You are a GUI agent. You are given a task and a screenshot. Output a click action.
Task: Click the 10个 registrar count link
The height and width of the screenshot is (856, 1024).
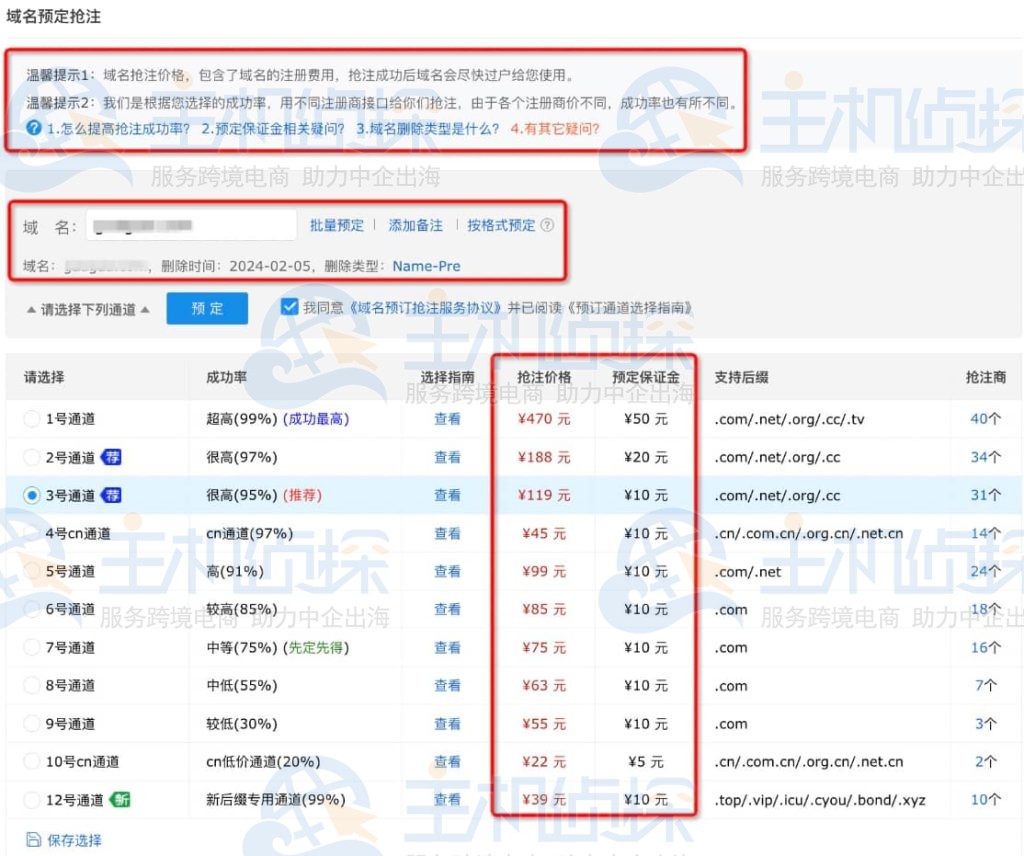click(x=985, y=799)
